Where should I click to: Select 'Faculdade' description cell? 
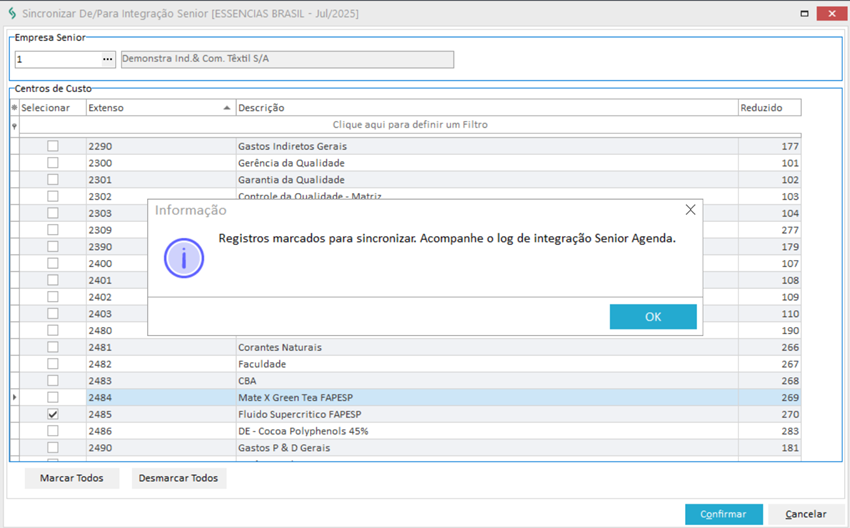click(487, 364)
